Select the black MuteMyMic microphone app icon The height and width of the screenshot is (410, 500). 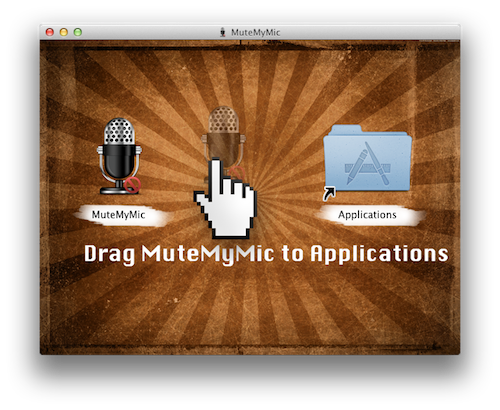(119, 156)
